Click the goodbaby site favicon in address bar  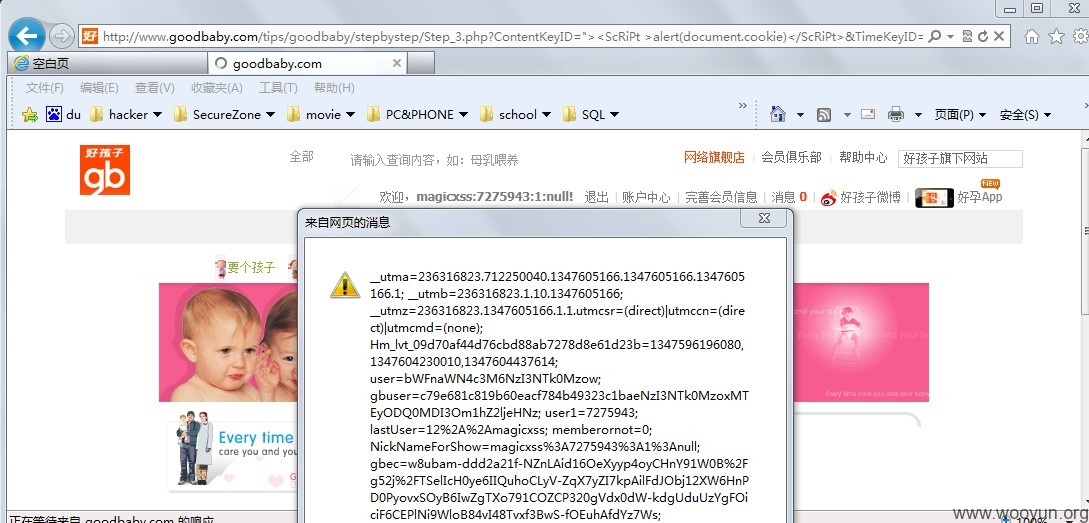pos(89,36)
